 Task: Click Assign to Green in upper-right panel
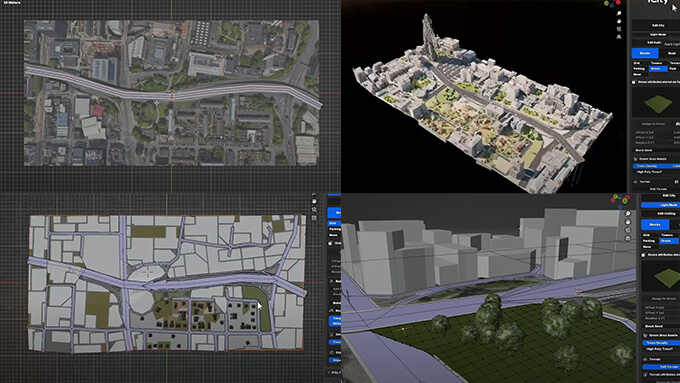click(x=653, y=124)
